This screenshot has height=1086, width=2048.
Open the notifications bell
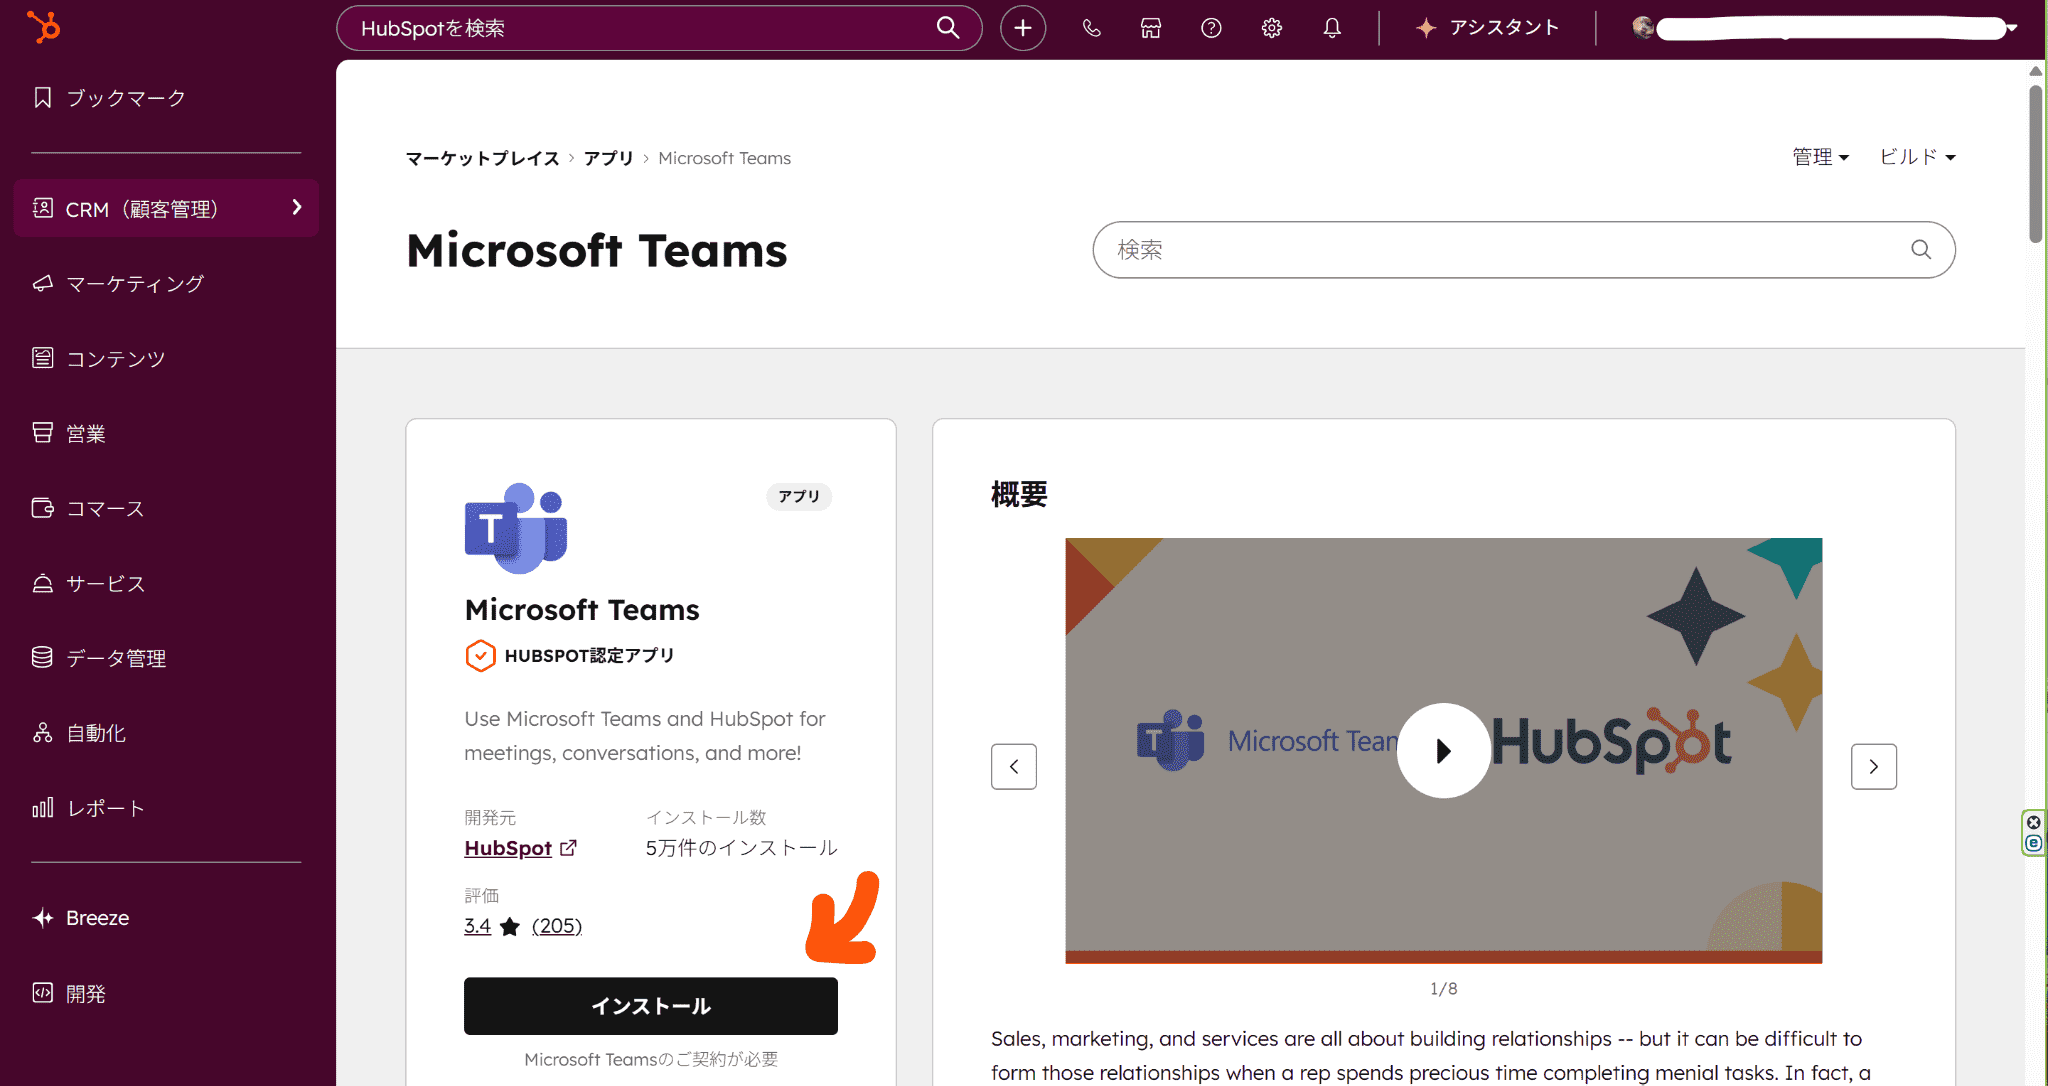[x=1332, y=28]
